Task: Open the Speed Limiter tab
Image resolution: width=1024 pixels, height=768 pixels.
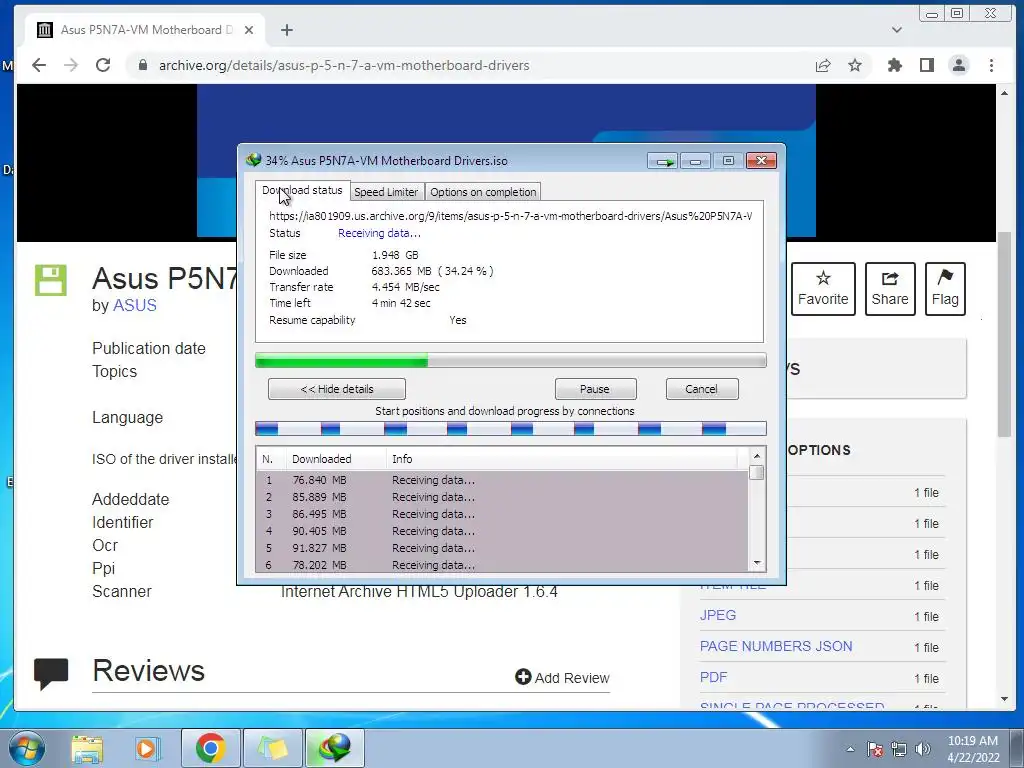Action: click(x=386, y=192)
